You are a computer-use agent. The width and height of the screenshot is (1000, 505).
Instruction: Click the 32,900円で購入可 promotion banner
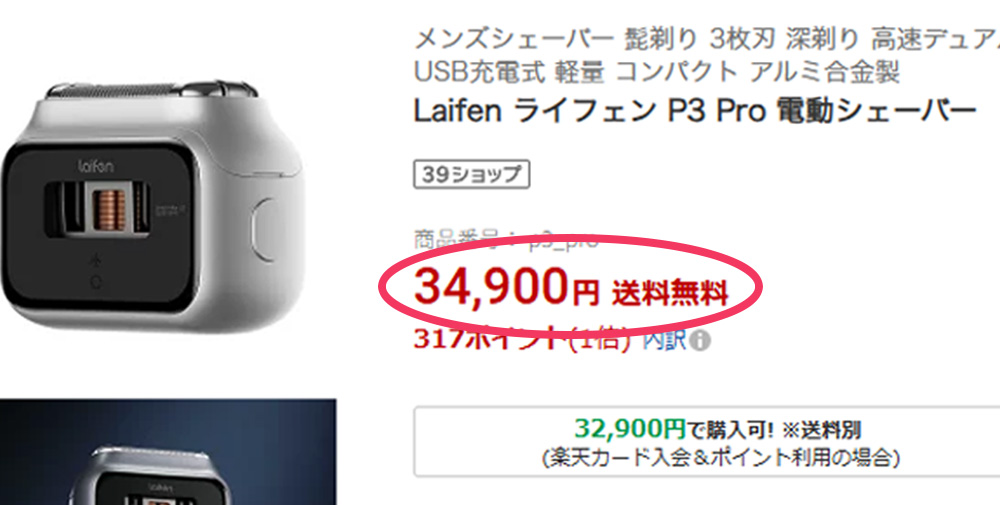pos(707,442)
